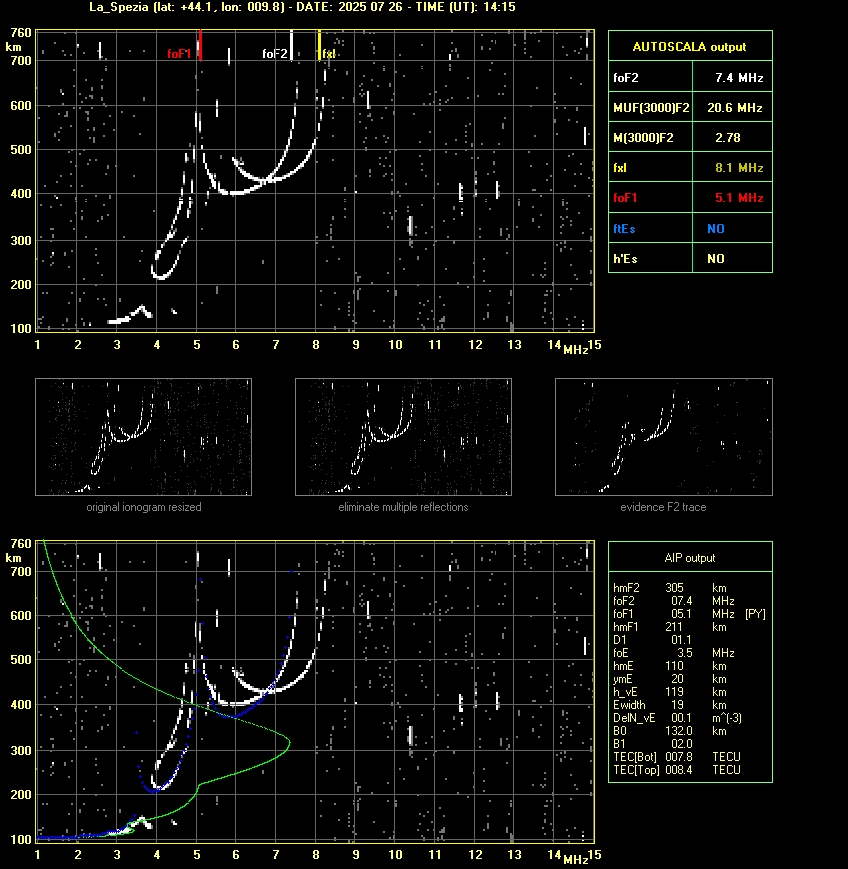
Task: Click the foF2 label in AUTOSCALA table
Action: click(626, 78)
